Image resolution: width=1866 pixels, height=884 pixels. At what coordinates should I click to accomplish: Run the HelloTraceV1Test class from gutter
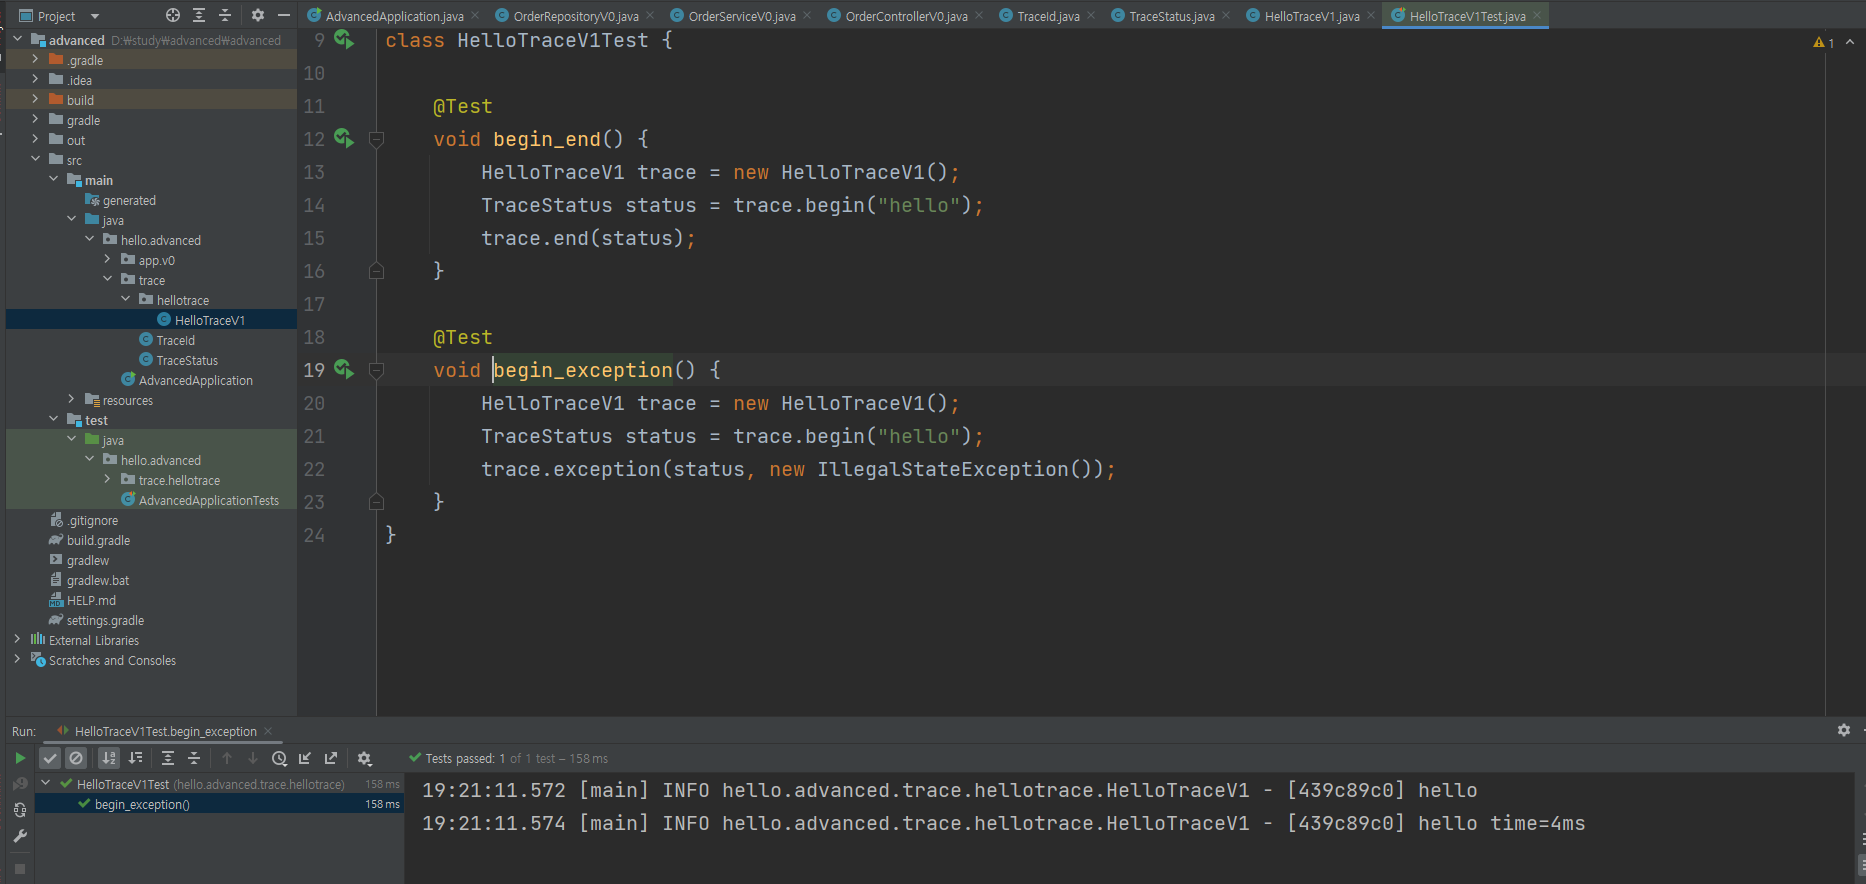click(x=344, y=39)
